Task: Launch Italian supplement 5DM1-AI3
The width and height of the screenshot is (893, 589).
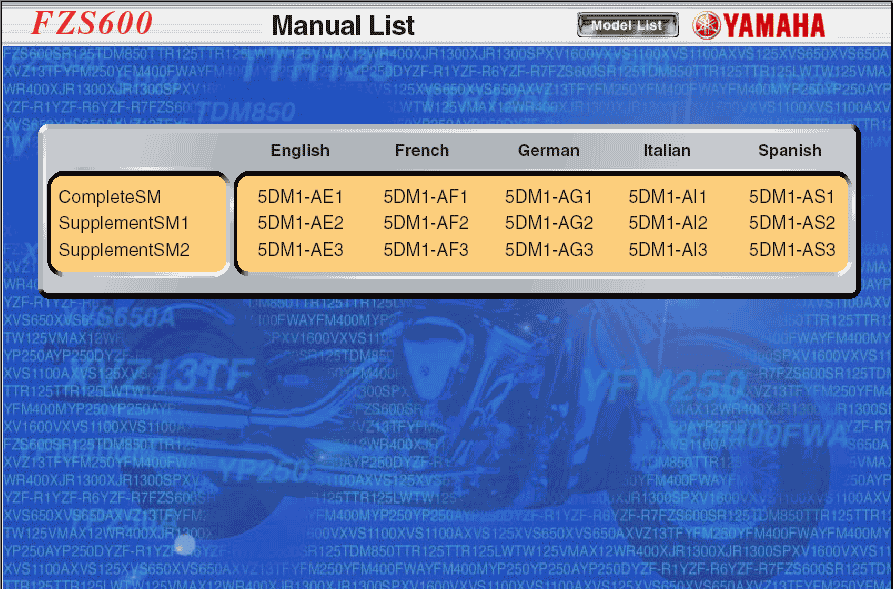Action: coord(667,249)
